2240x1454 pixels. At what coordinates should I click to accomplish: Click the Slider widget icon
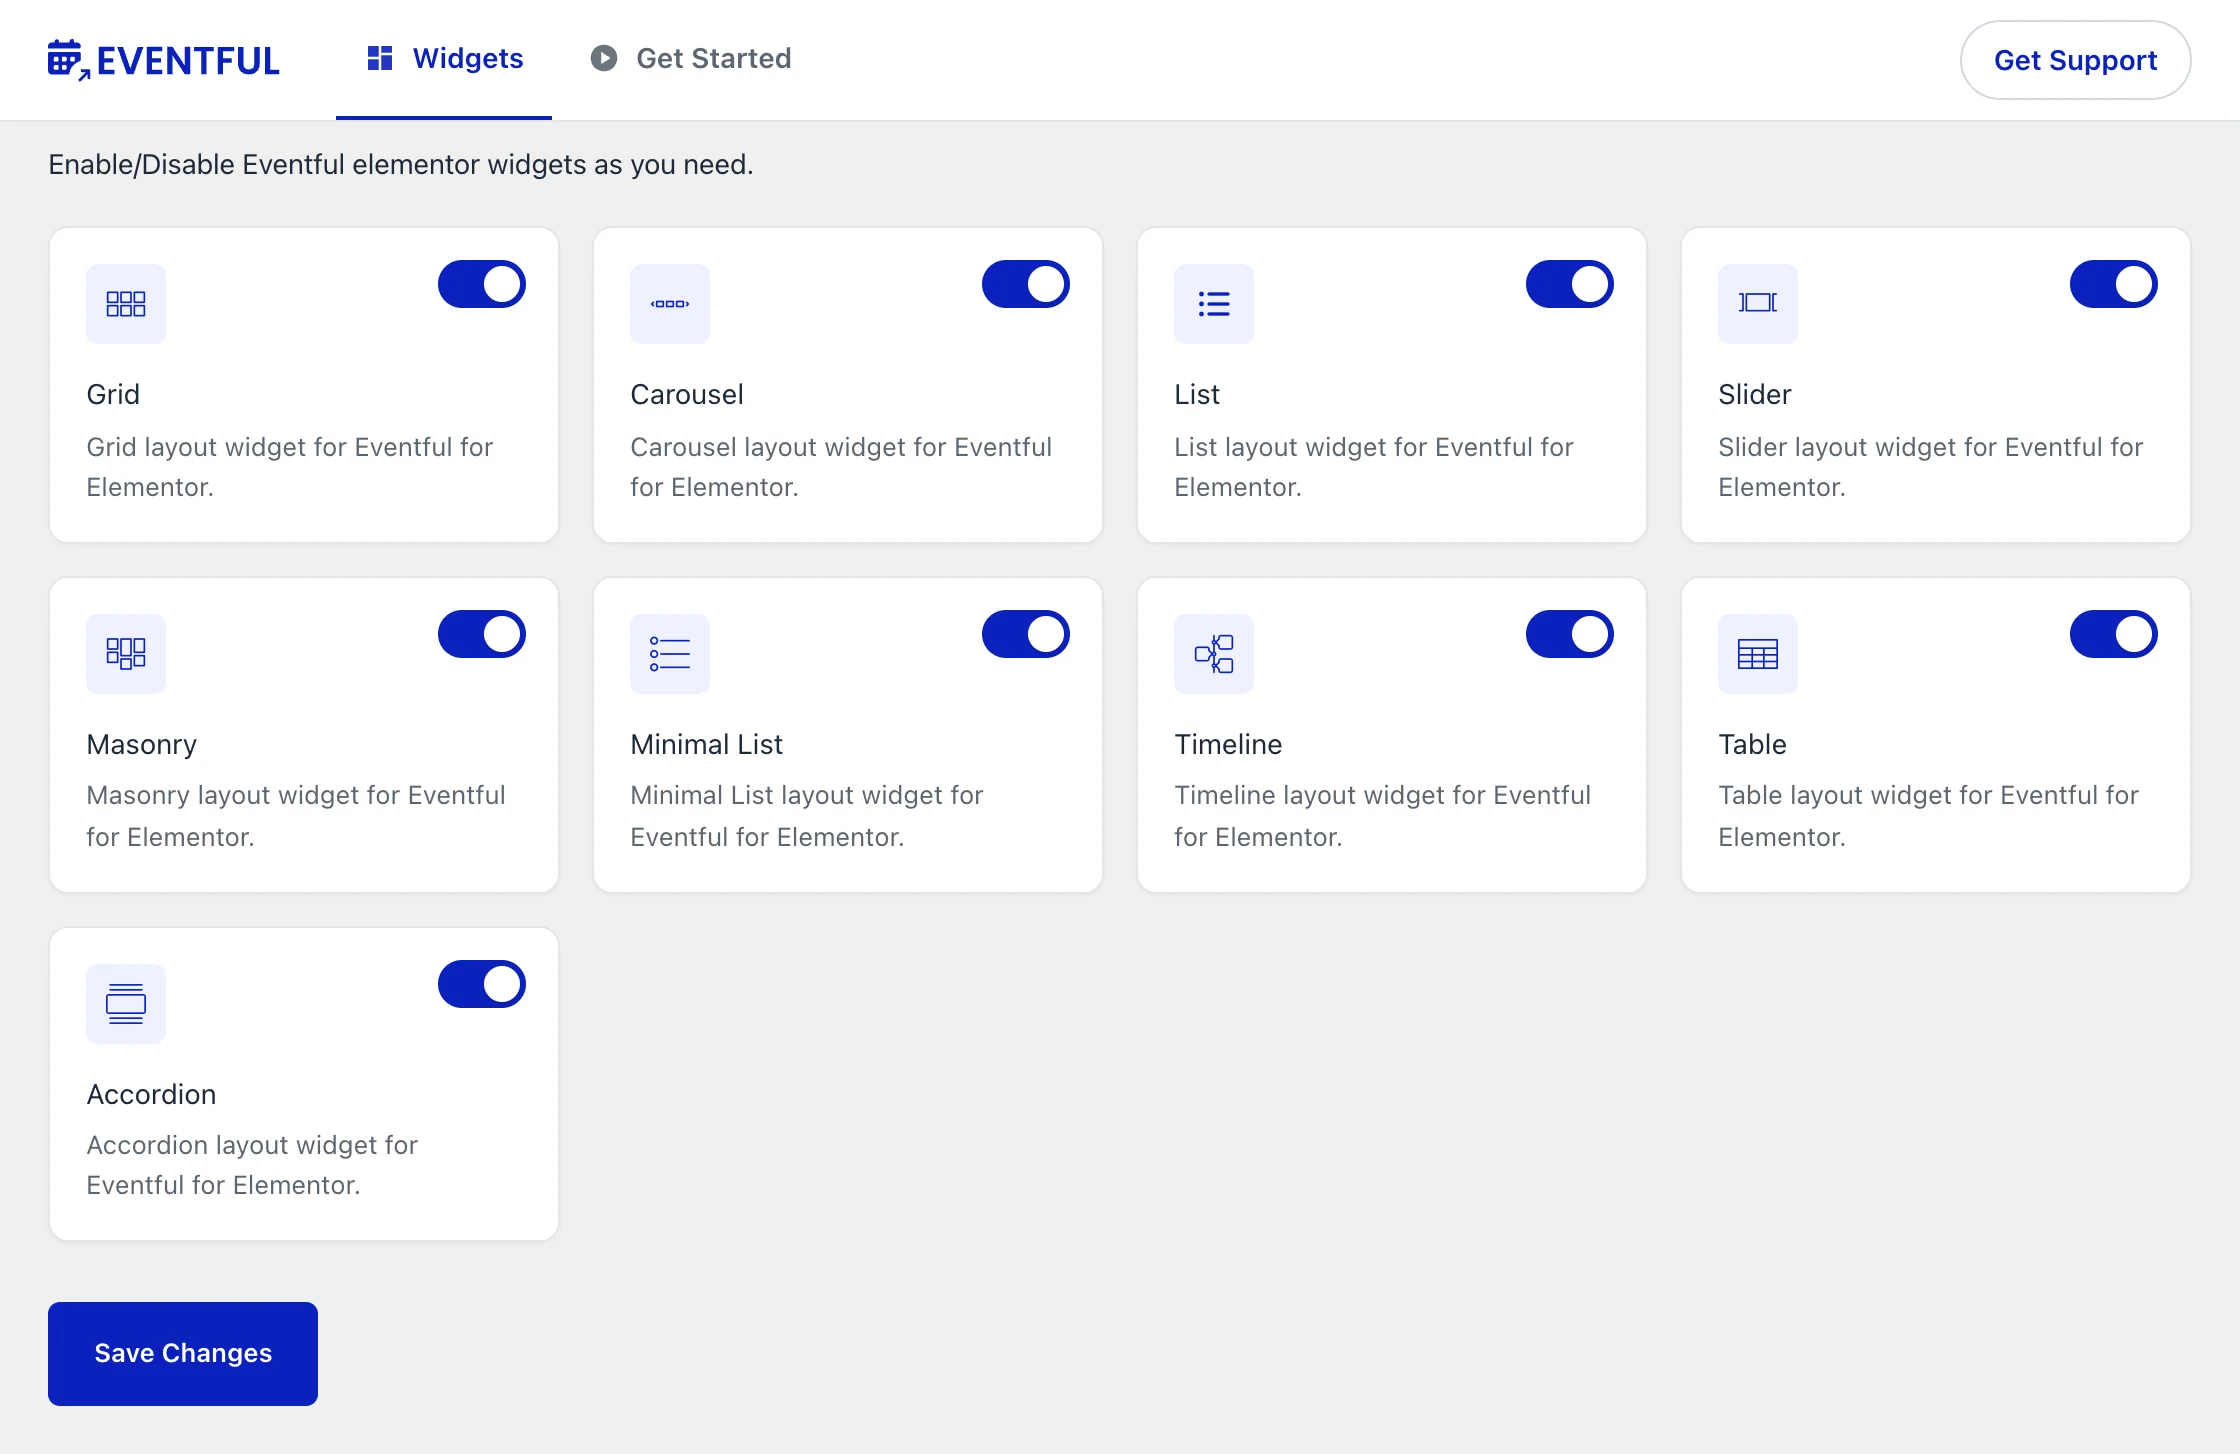click(x=1758, y=304)
